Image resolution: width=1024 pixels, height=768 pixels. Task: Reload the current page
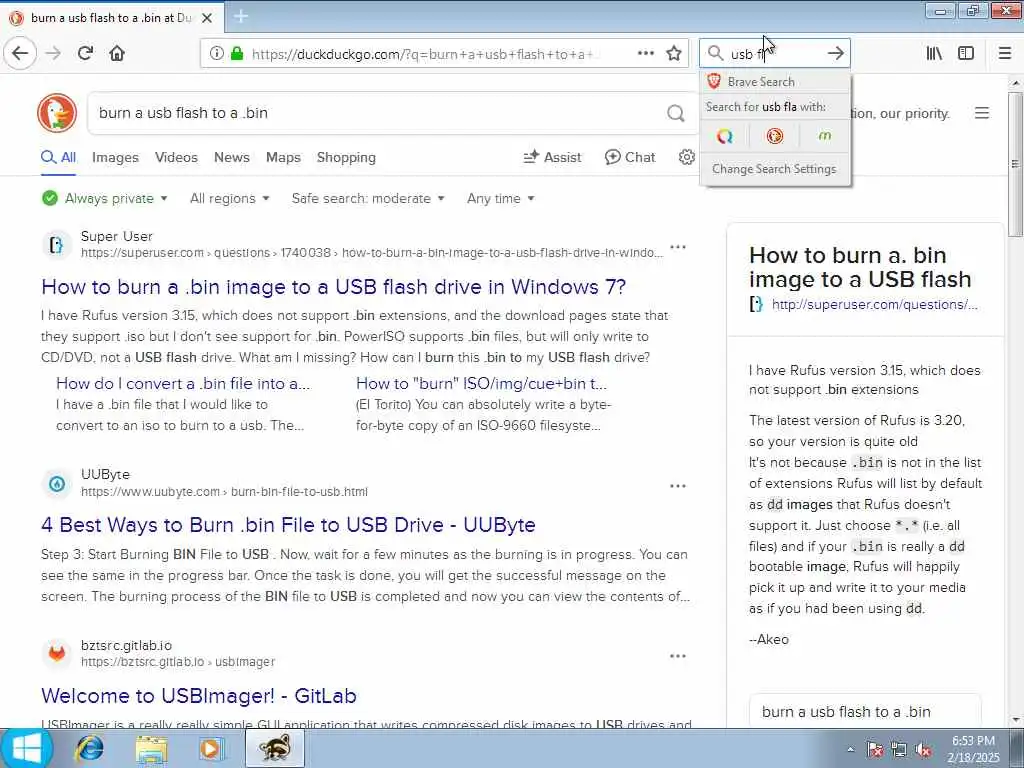85,53
